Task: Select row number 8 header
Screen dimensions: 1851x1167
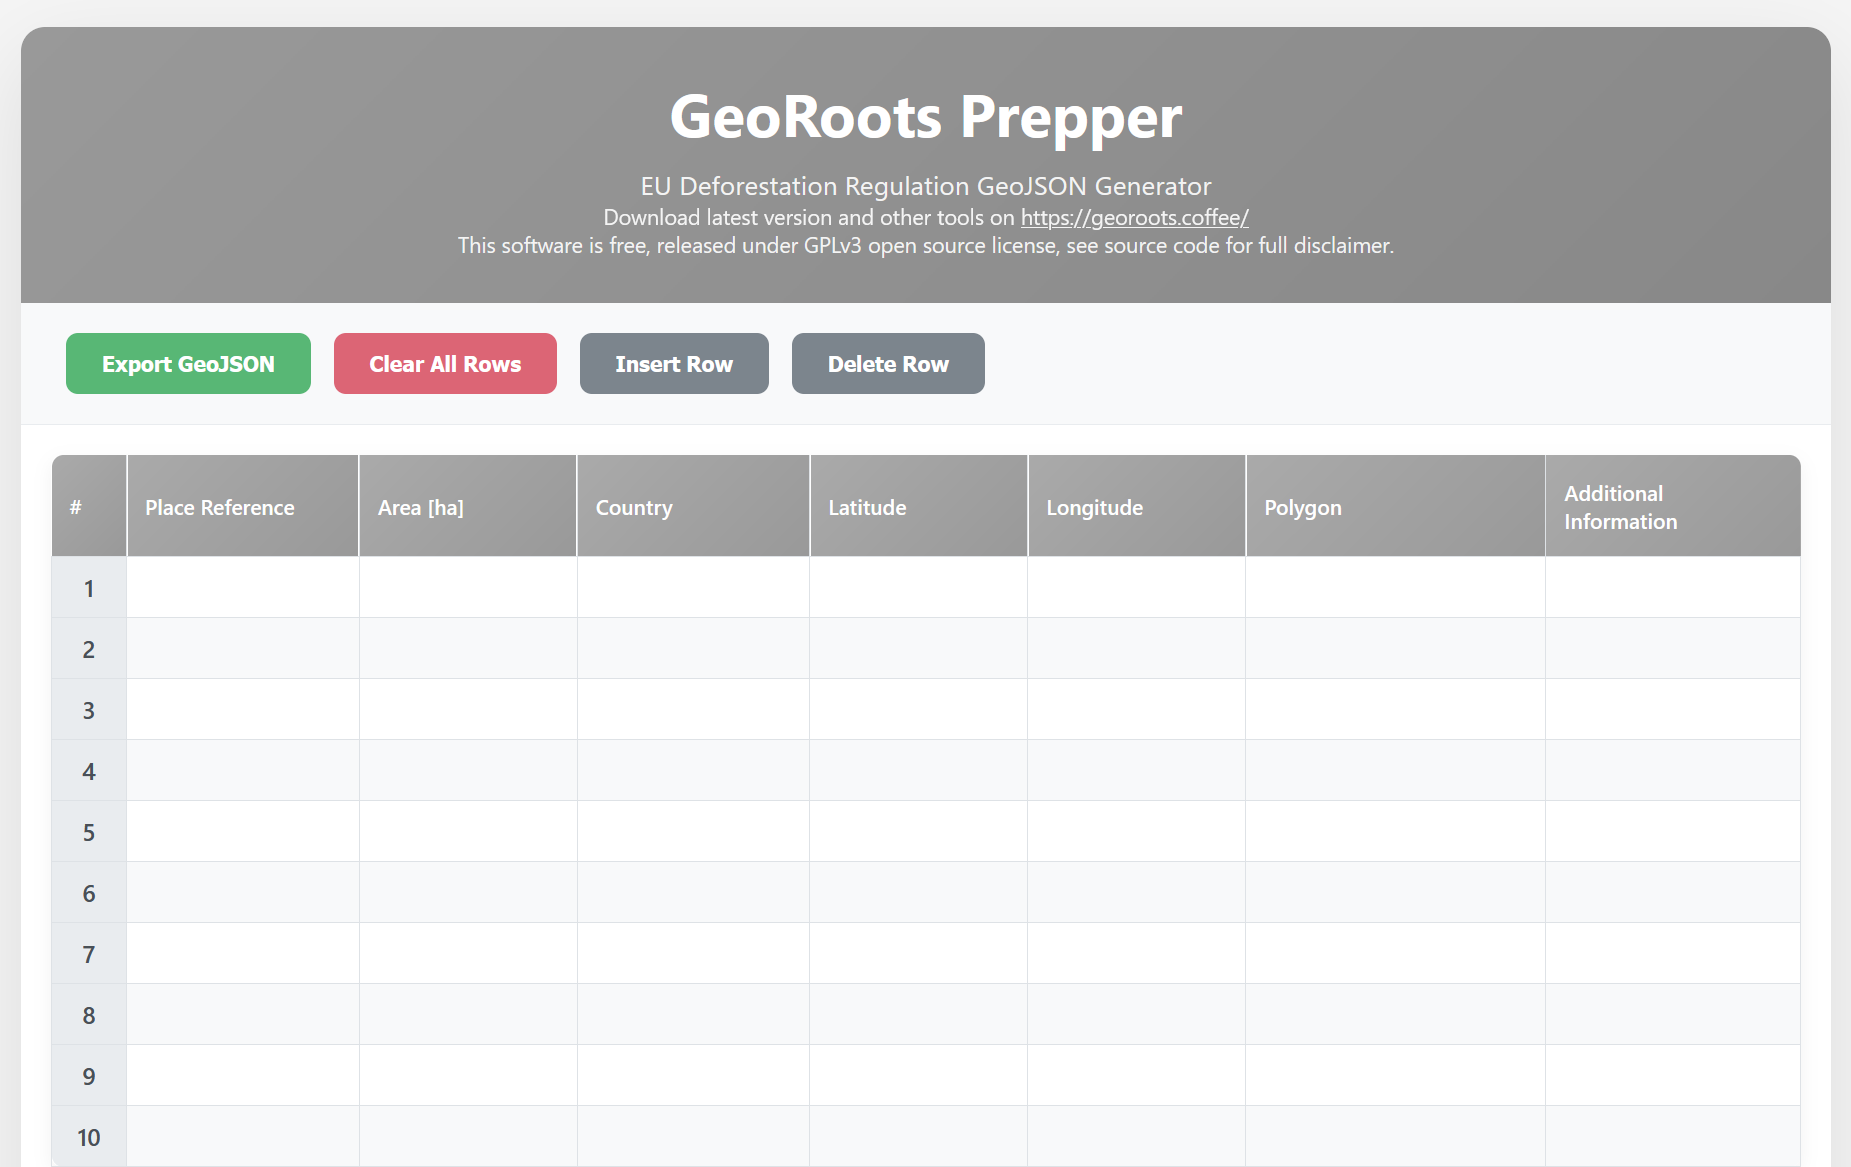Action: pyautogui.click(x=89, y=1014)
